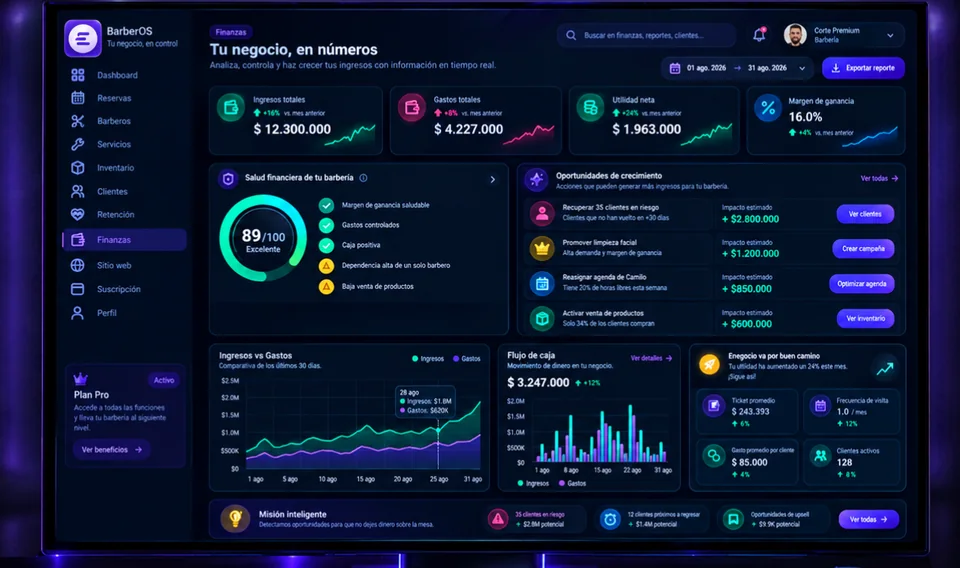Open Ver detalles link in Flujo de caja
The image size is (960, 568).
pyautogui.click(x=651, y=358)
